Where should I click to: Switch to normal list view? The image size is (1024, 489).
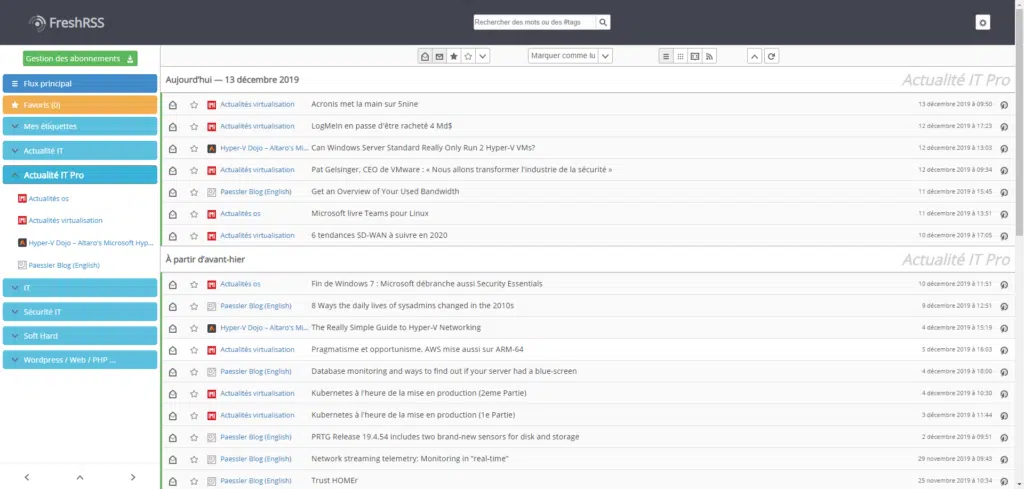tap(665, 57)
